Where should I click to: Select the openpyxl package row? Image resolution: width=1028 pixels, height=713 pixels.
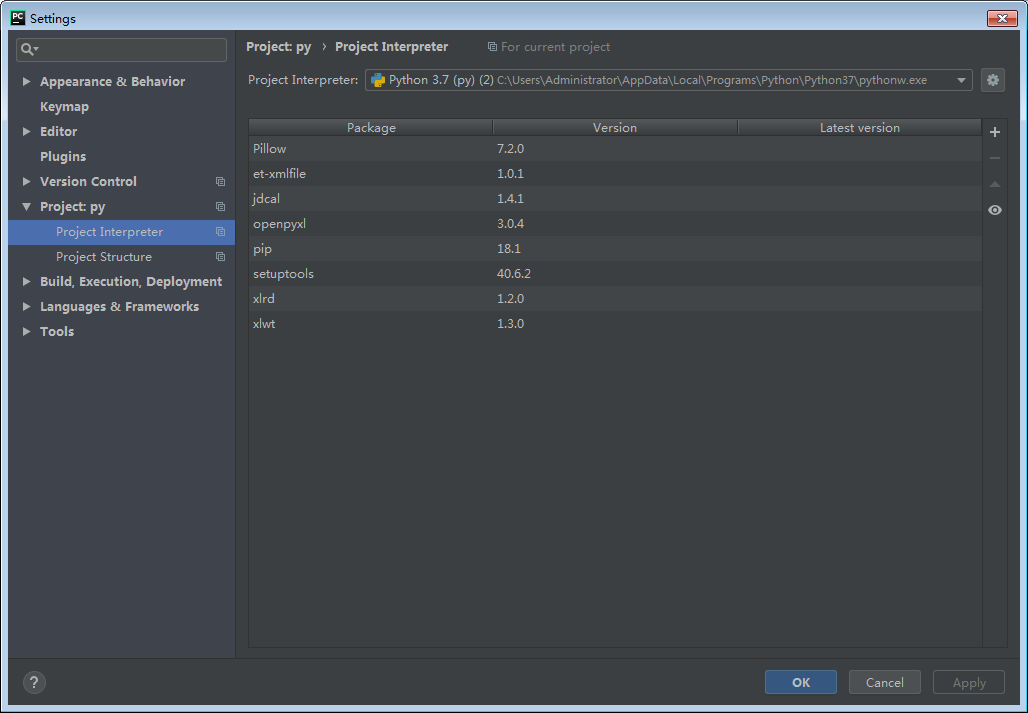615,223
